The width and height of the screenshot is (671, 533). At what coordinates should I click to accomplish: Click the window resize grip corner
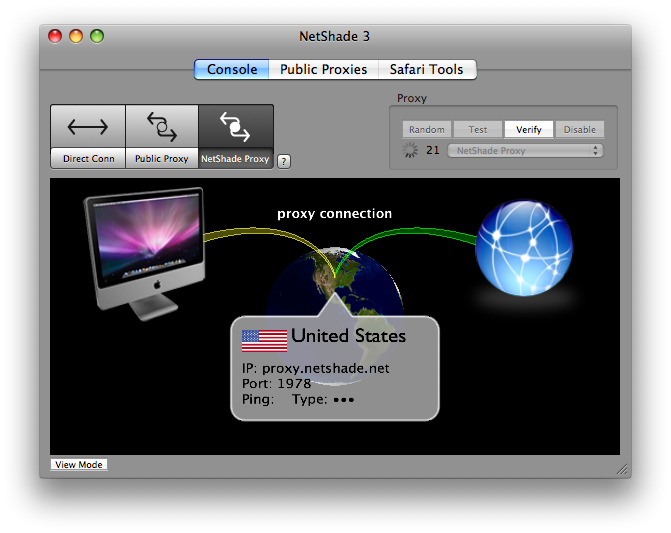[622, 469]
